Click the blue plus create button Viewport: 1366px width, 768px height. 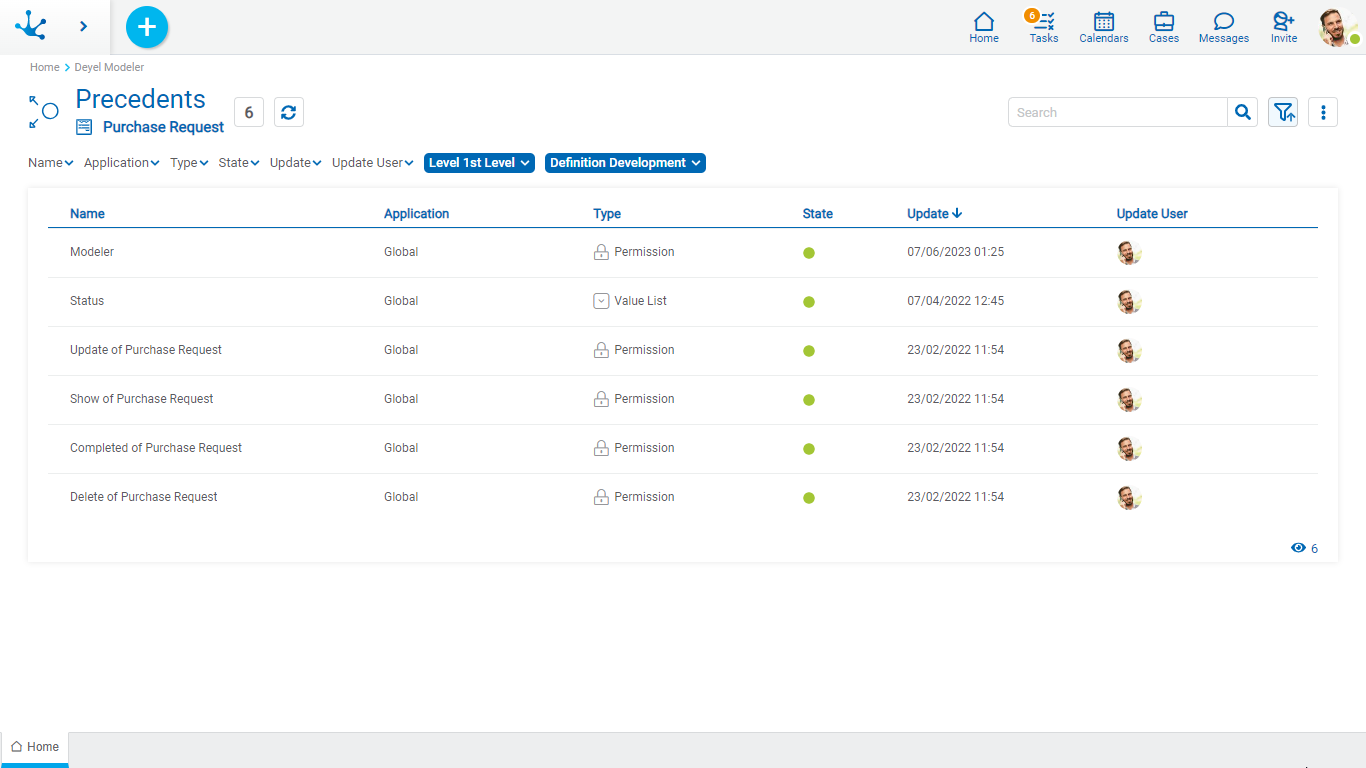(x=147, y=27)
